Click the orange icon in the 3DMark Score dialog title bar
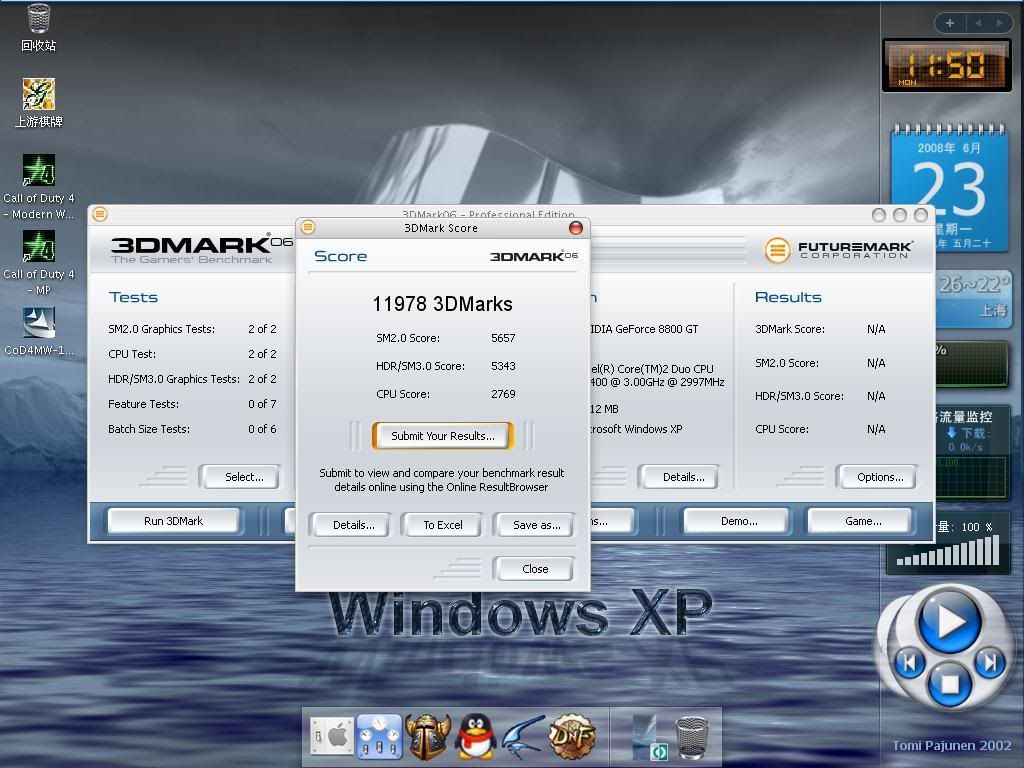Screen dimensions: 1024x768 tap(308, 227)
